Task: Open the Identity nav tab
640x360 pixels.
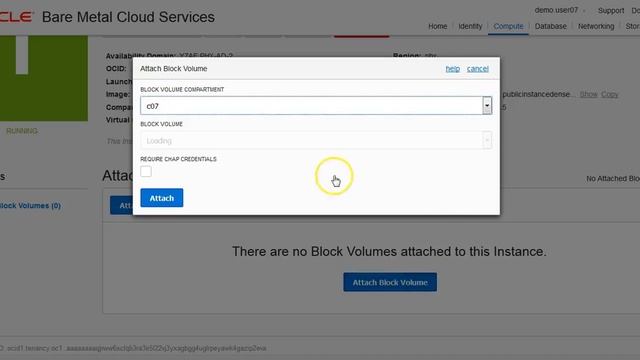Action: coord(470,26)
